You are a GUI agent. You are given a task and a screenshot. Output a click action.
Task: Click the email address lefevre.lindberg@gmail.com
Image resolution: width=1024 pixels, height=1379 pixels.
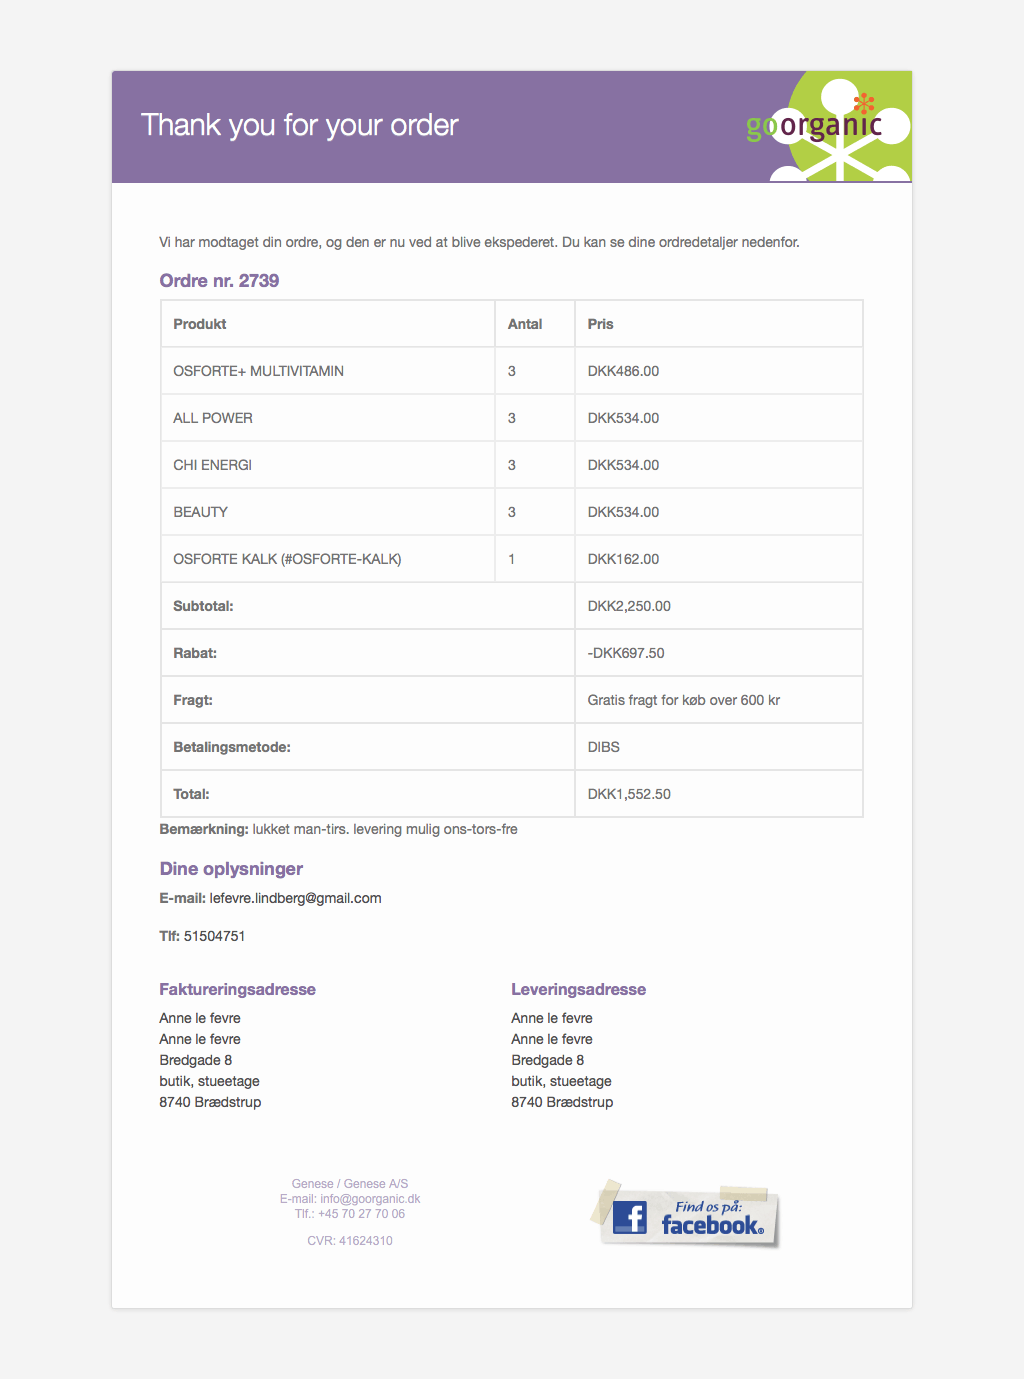click(296, 898)
